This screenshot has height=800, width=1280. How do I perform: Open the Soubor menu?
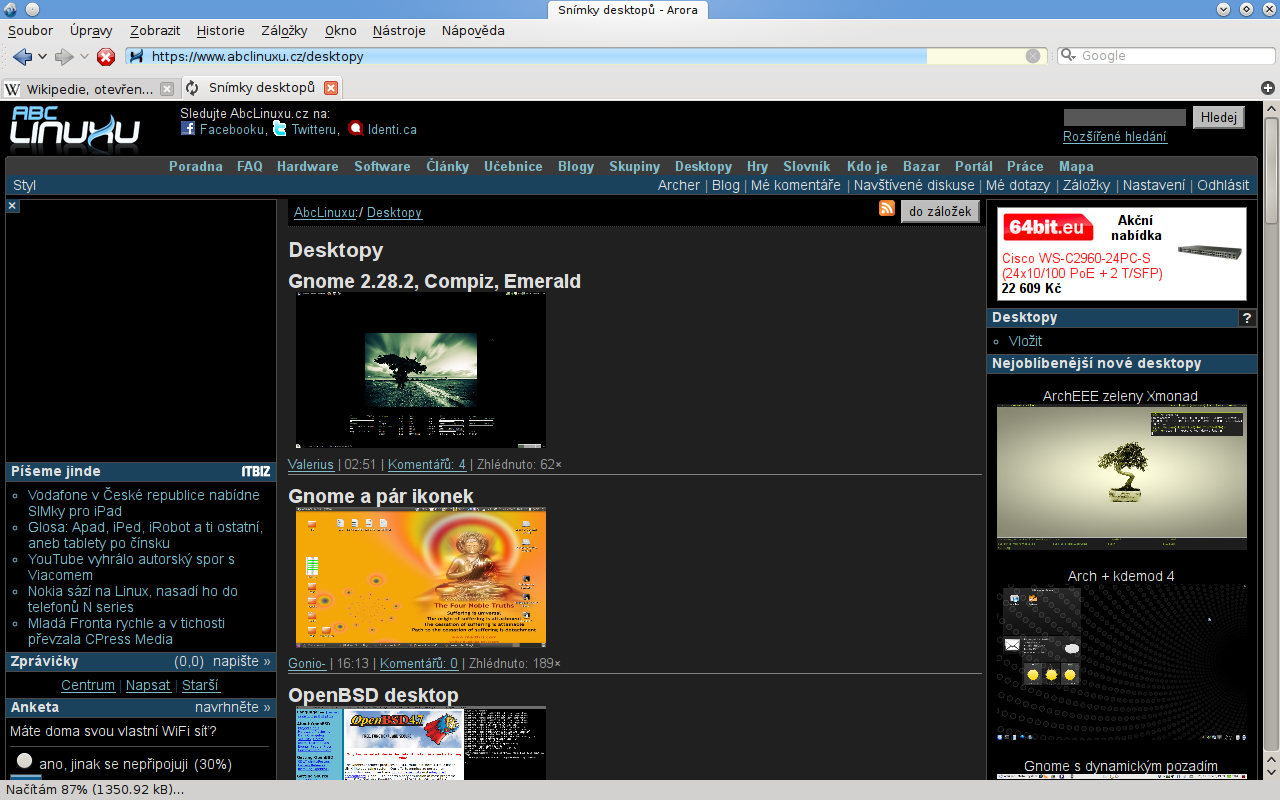[31, 30]
